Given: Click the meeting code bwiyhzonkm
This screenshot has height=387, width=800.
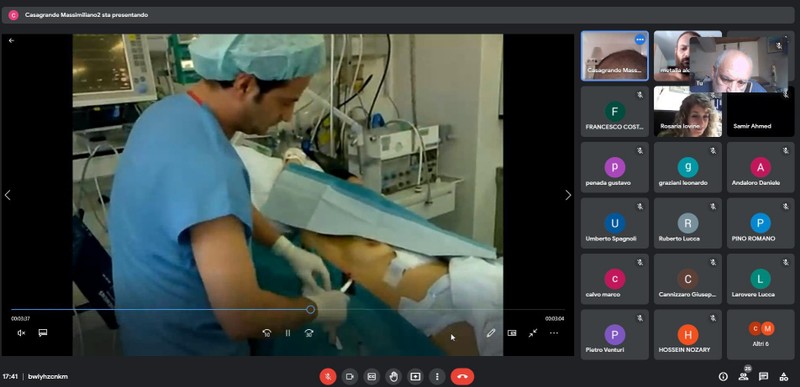Looking at the screenshot, I should click(x=48, y=377).
